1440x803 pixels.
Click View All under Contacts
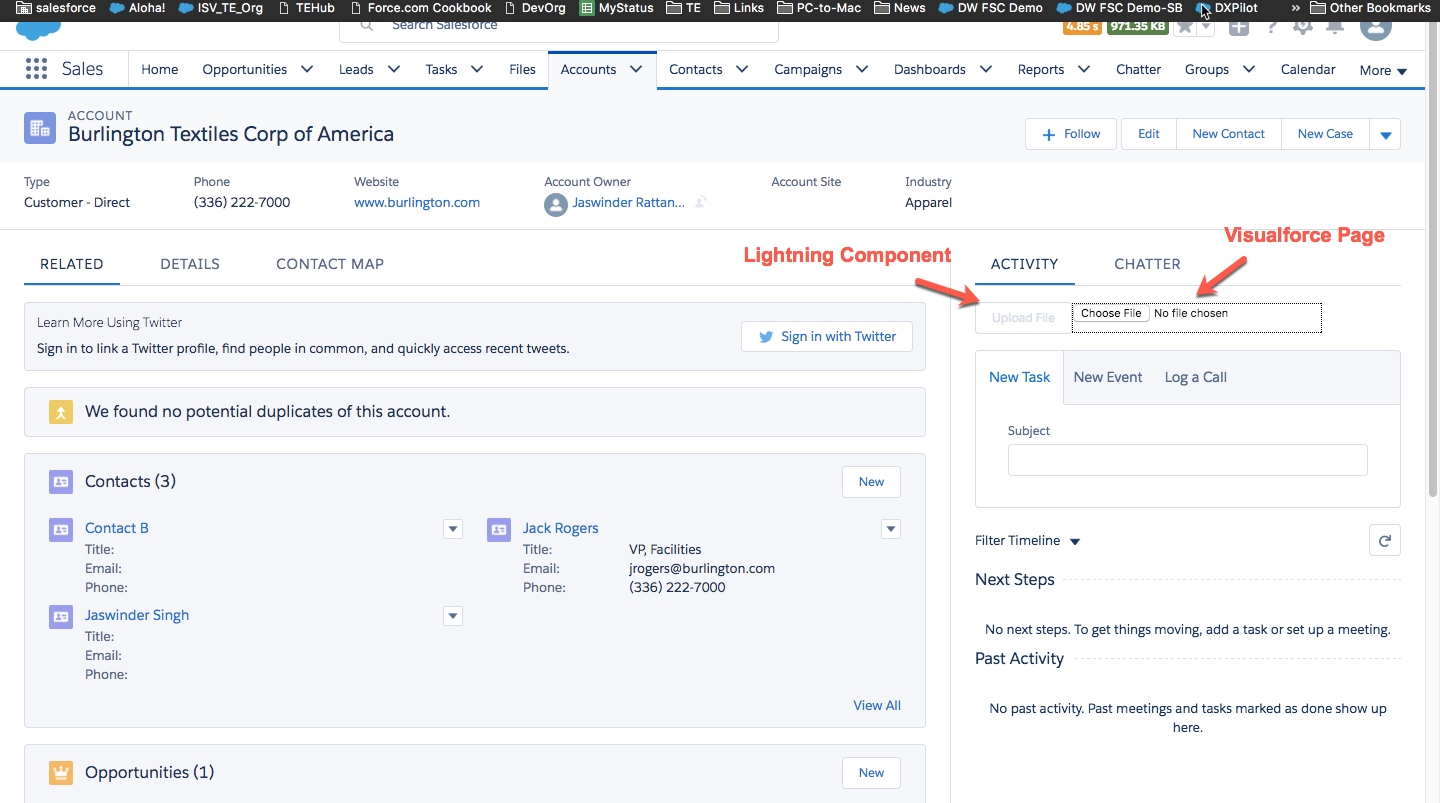coord(877,705)
